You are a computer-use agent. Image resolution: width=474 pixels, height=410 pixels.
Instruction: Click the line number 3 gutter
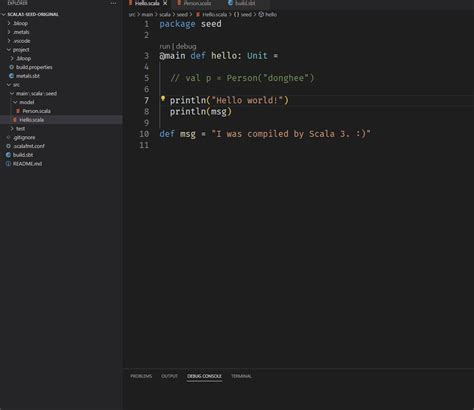click(x=146, y=56)
